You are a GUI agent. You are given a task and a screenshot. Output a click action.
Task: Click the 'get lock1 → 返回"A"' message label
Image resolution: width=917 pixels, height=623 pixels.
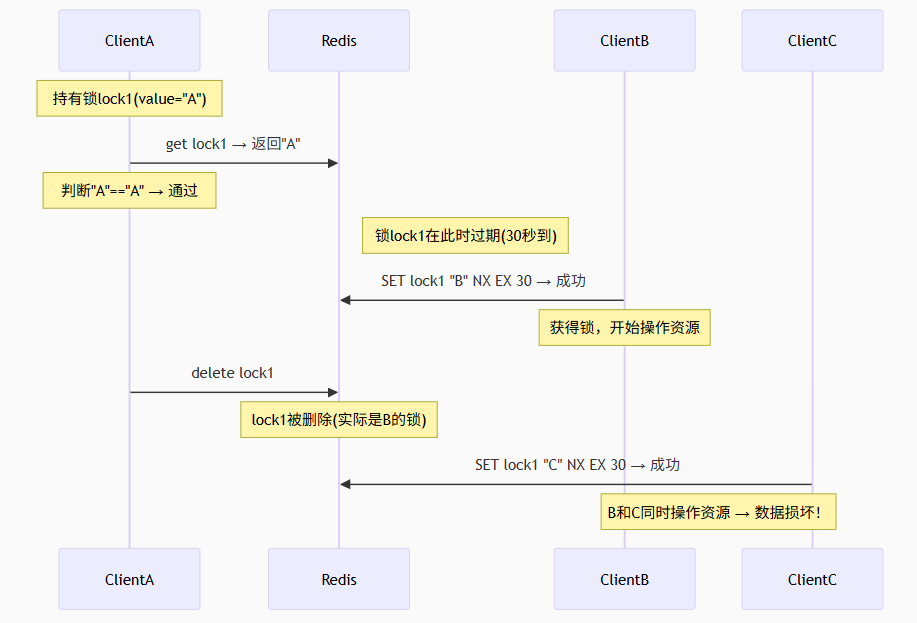(x=233, y=144)
